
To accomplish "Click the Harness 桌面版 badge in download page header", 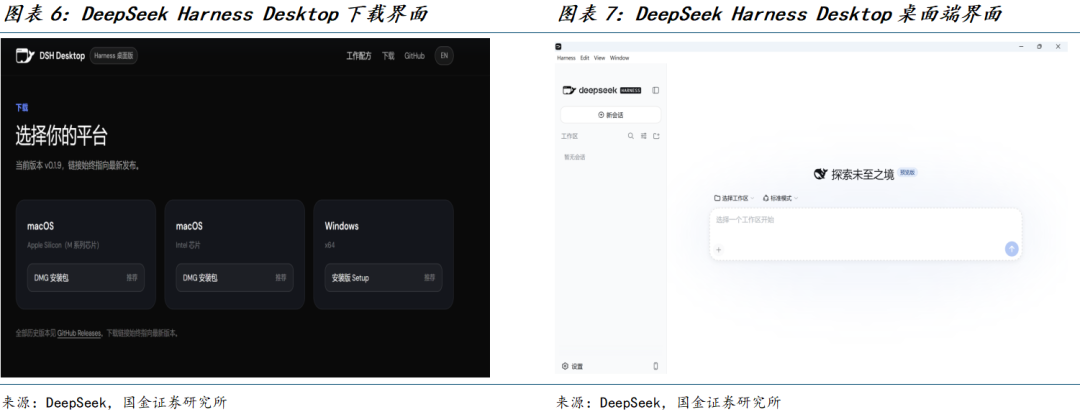I will pyautogui.click(x=114, y=56).
